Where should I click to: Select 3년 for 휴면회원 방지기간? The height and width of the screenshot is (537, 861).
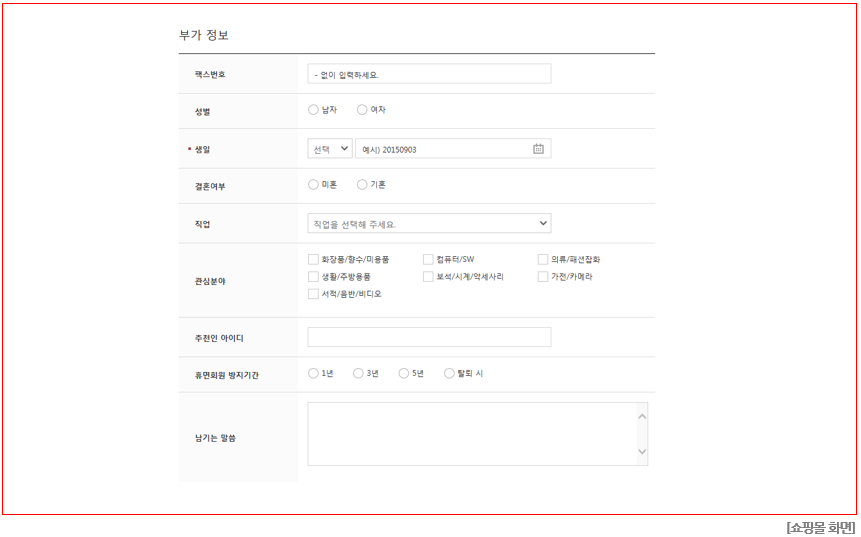pyautogui.click(x=358, y=373)
